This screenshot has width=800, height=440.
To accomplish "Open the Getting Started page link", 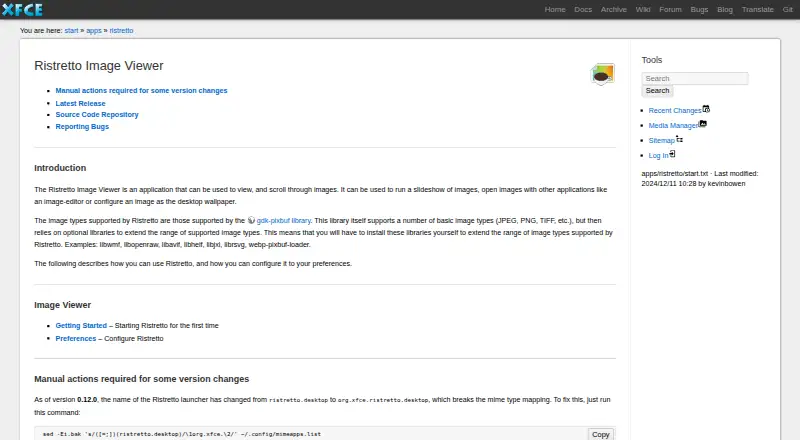I will 81,326.
